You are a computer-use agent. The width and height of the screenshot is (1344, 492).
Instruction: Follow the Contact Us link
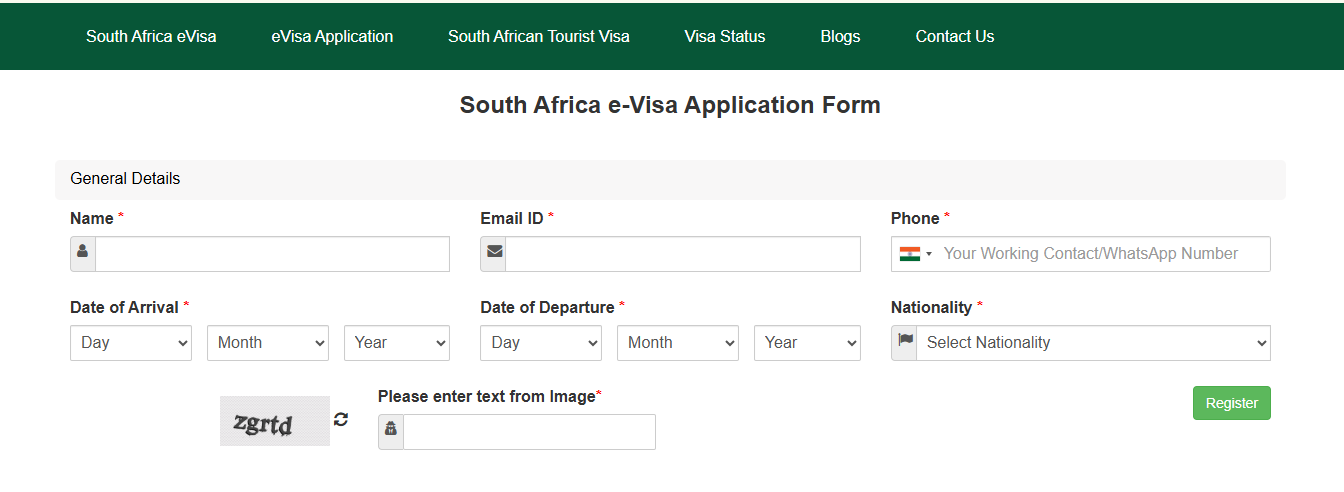[955, 36]
